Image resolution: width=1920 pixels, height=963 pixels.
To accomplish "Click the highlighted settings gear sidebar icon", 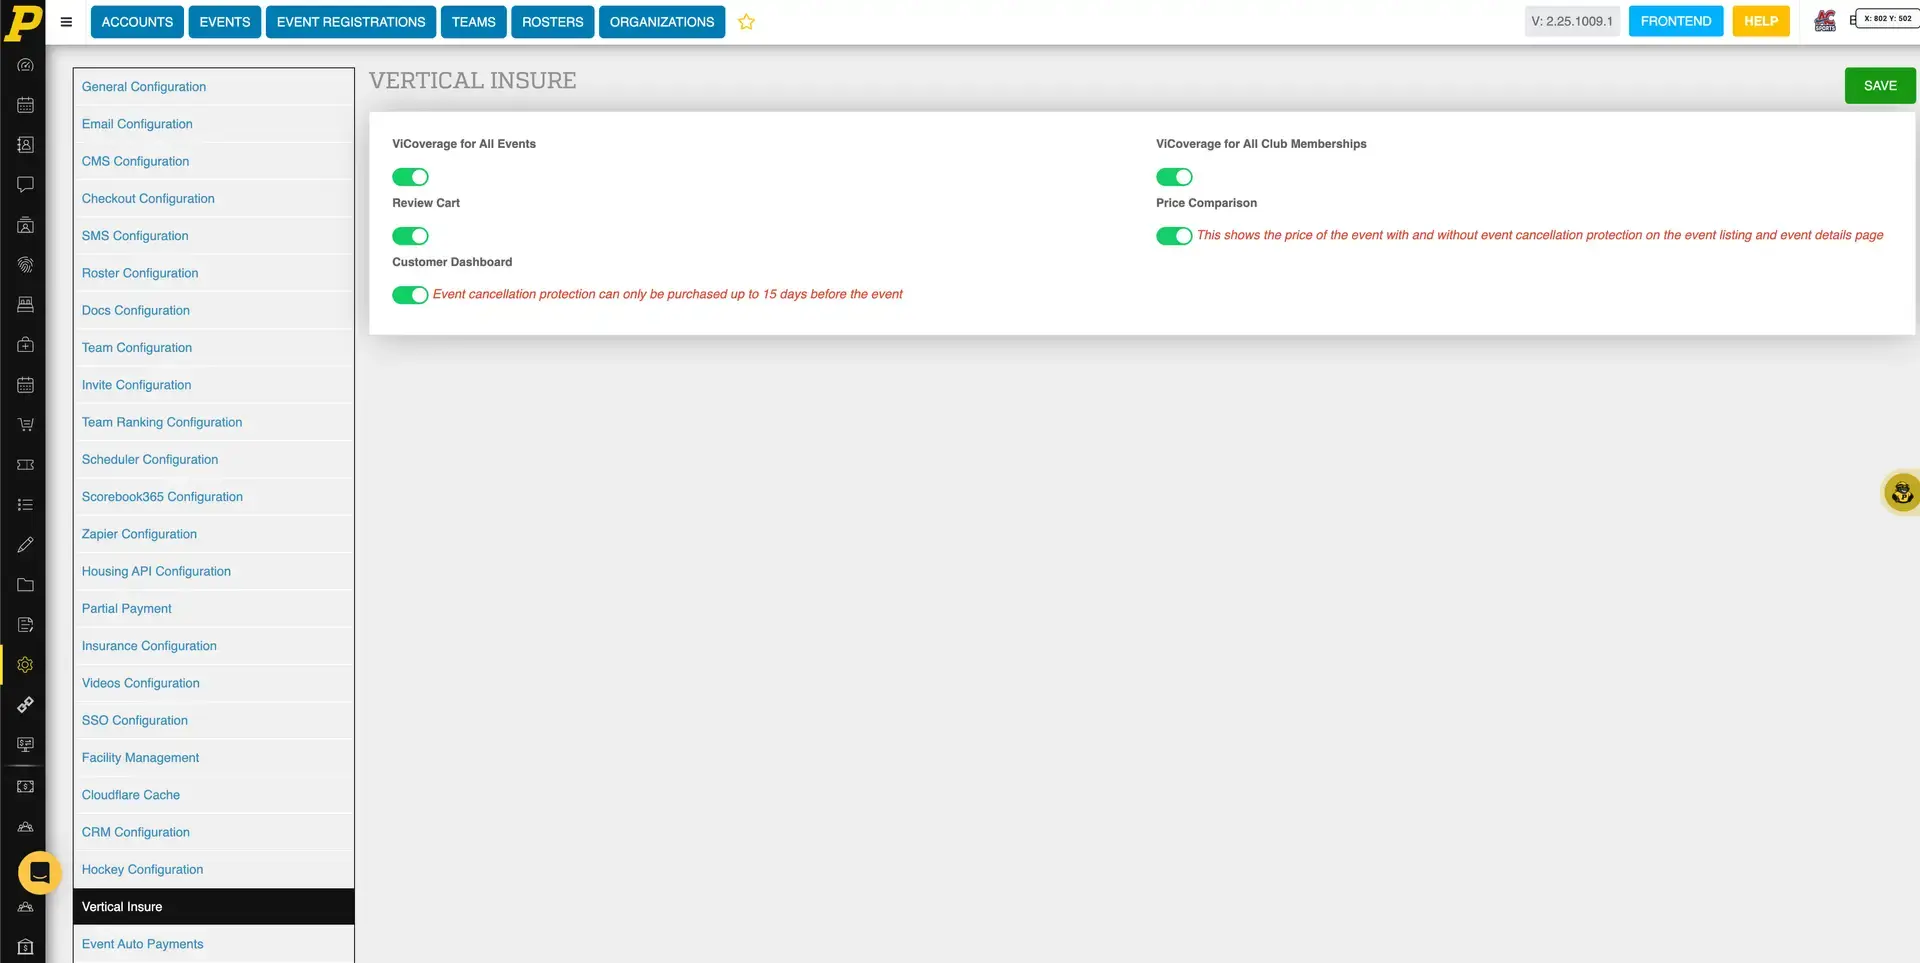I will tap(25, 665).
